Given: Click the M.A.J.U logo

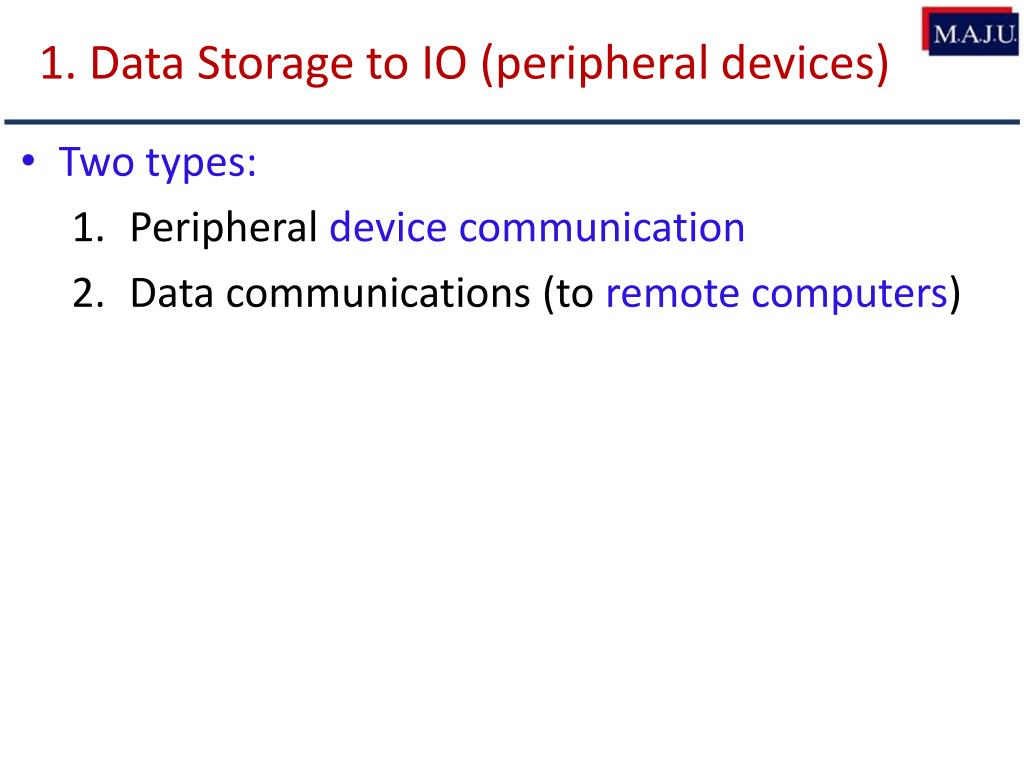Looking at the screenshot, I should click(970, 31).
